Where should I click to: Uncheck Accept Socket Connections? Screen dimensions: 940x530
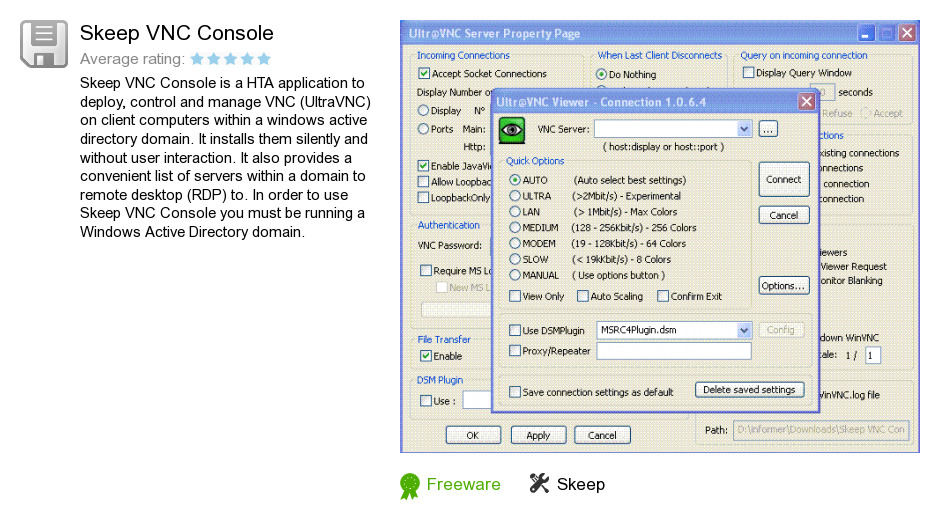click(x=424, y=74)
